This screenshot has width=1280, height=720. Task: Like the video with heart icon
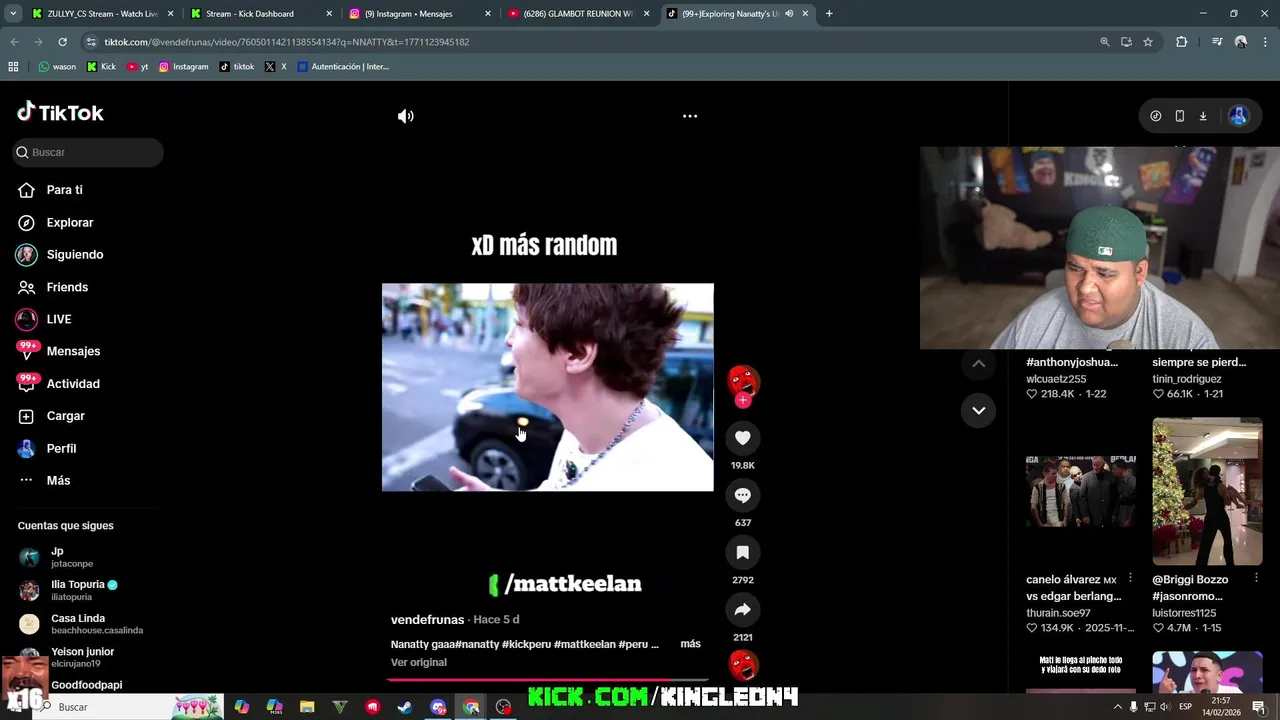[x=743, y=438]
